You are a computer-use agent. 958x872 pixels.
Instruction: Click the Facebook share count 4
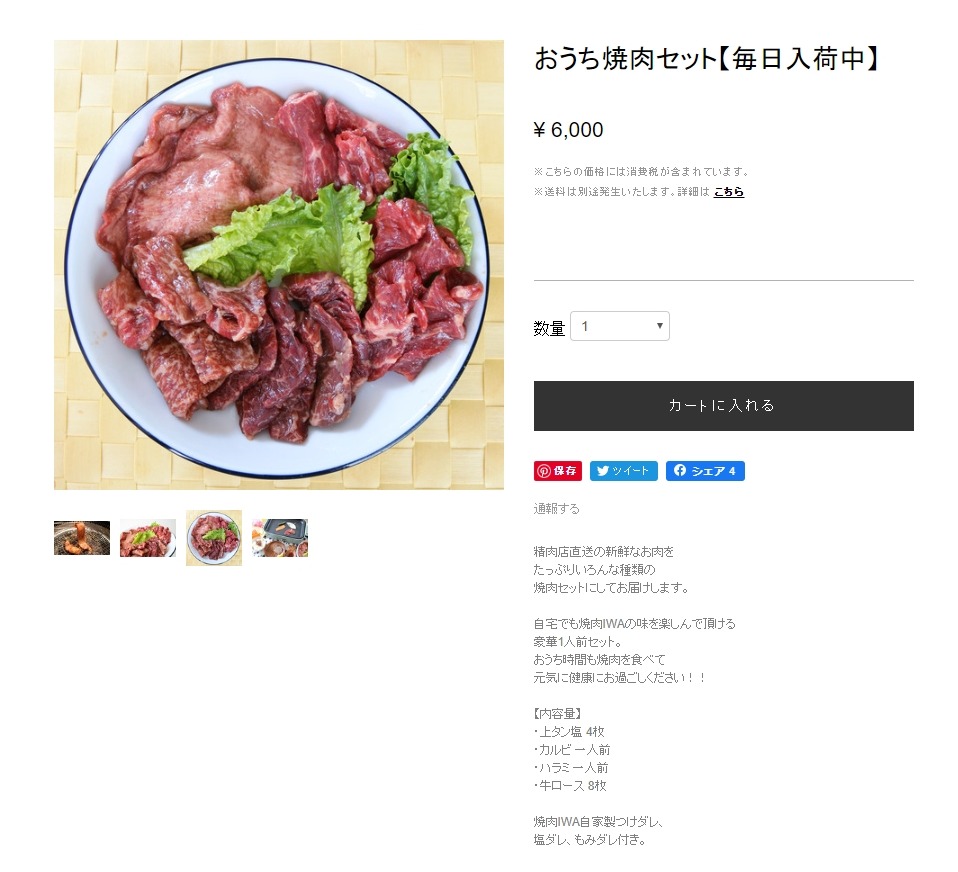coord(732,471)
